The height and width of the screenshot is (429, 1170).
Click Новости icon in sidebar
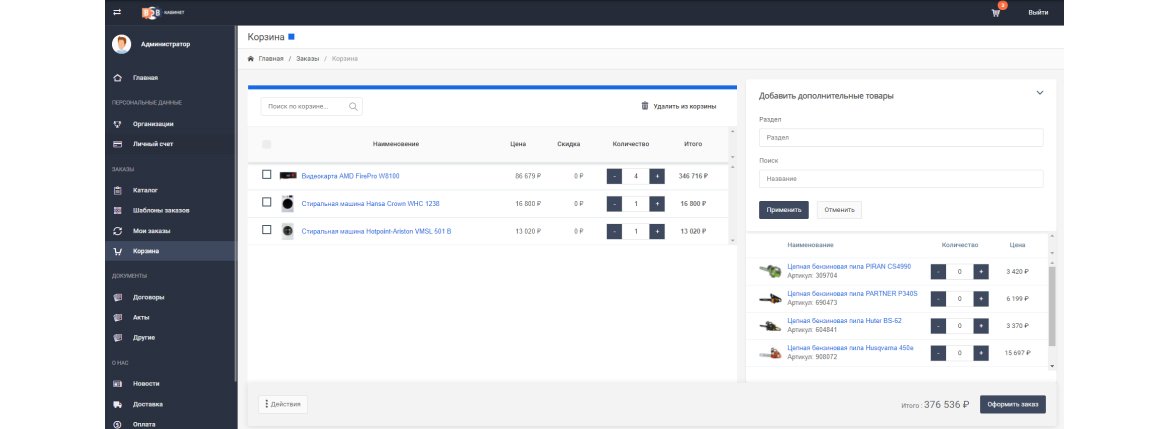click(117, 383)
